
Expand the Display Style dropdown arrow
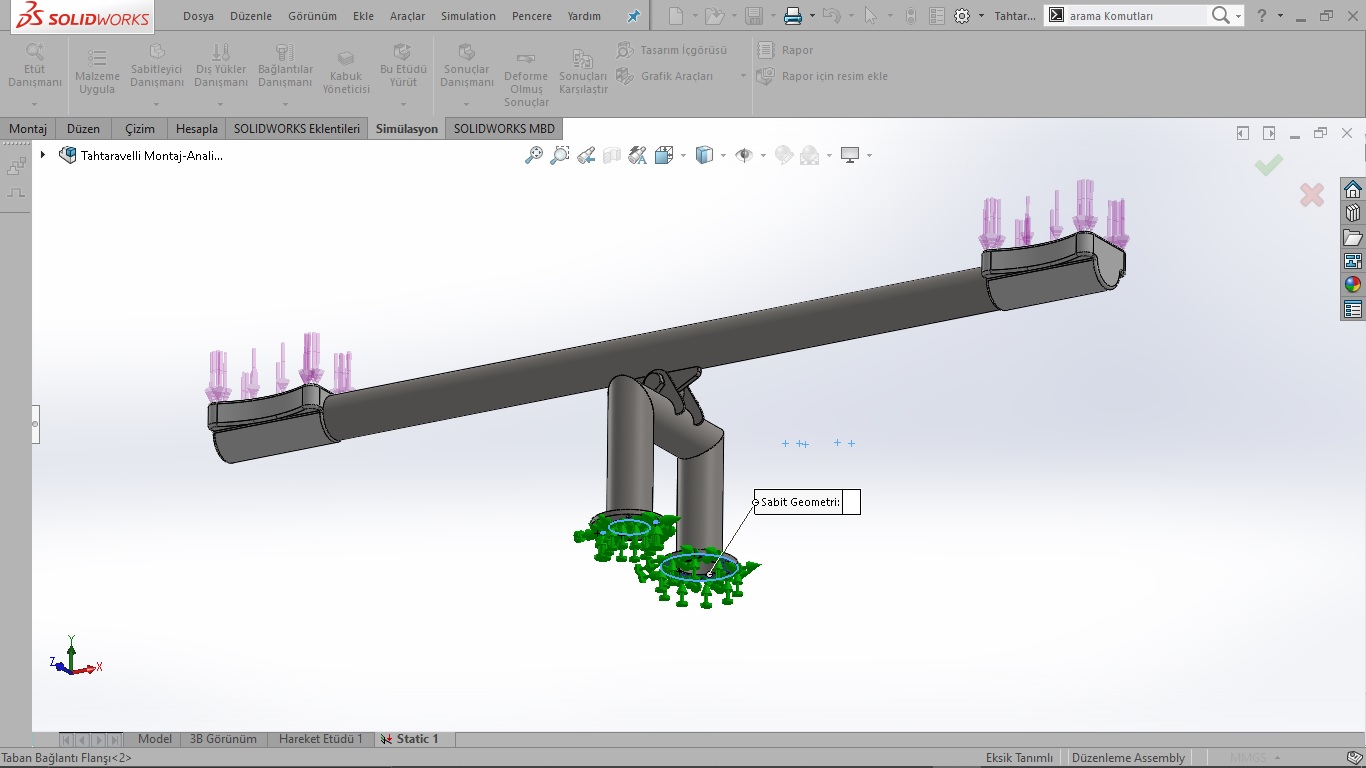pyautogui.click(x=723, y=155)
